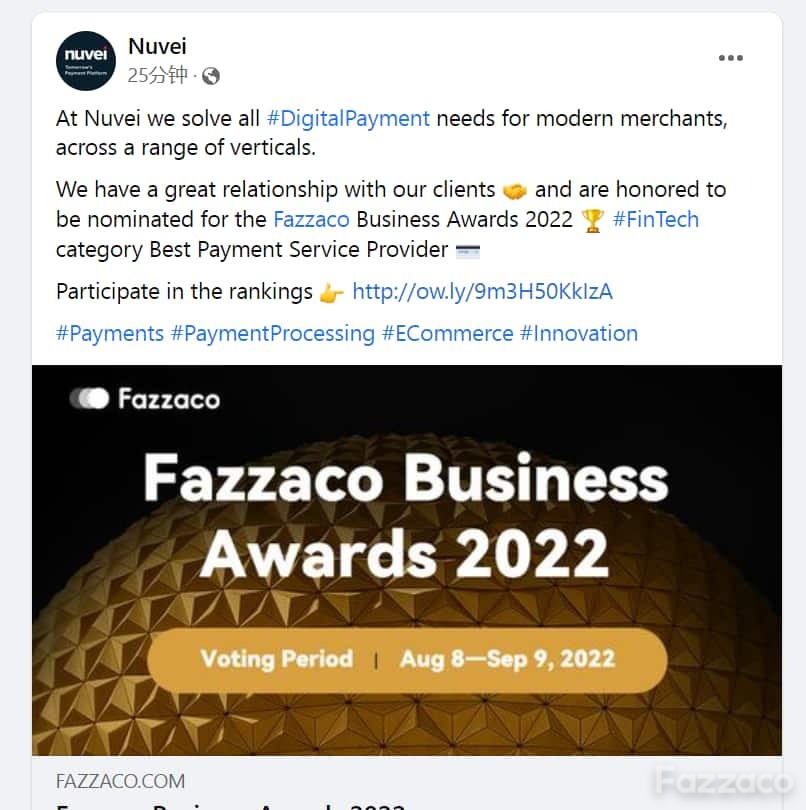Open the Fazzaco Business Awards 2022 preview image
The image size is (806, 810).
(x=407, y=560)
